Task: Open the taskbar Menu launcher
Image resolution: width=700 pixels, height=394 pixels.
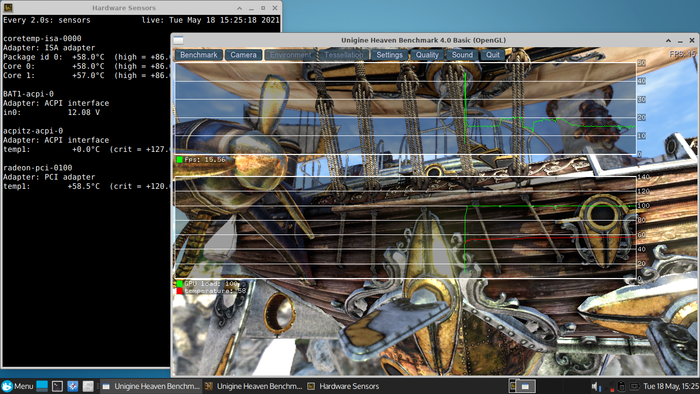Action: 17,386
